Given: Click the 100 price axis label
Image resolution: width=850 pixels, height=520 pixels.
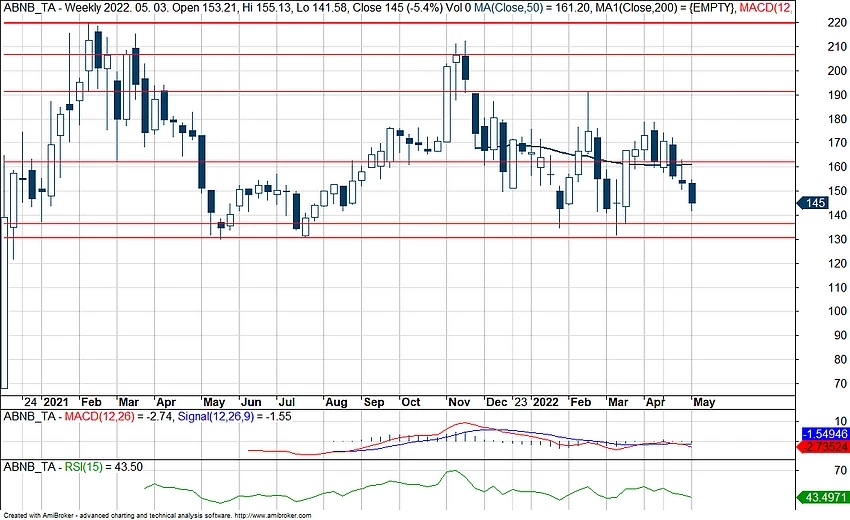Looking at the screenshot, I should pos(838,311).
